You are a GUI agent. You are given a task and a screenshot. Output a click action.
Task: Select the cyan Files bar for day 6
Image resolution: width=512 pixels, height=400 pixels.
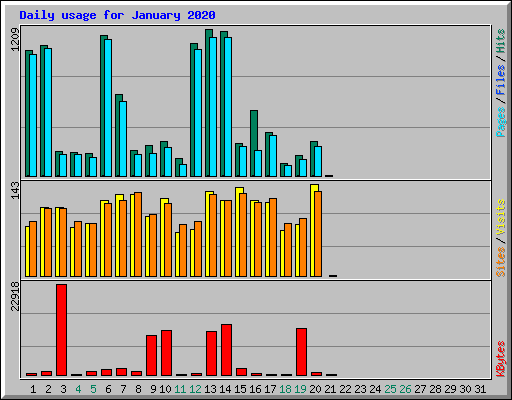[108, 108]
